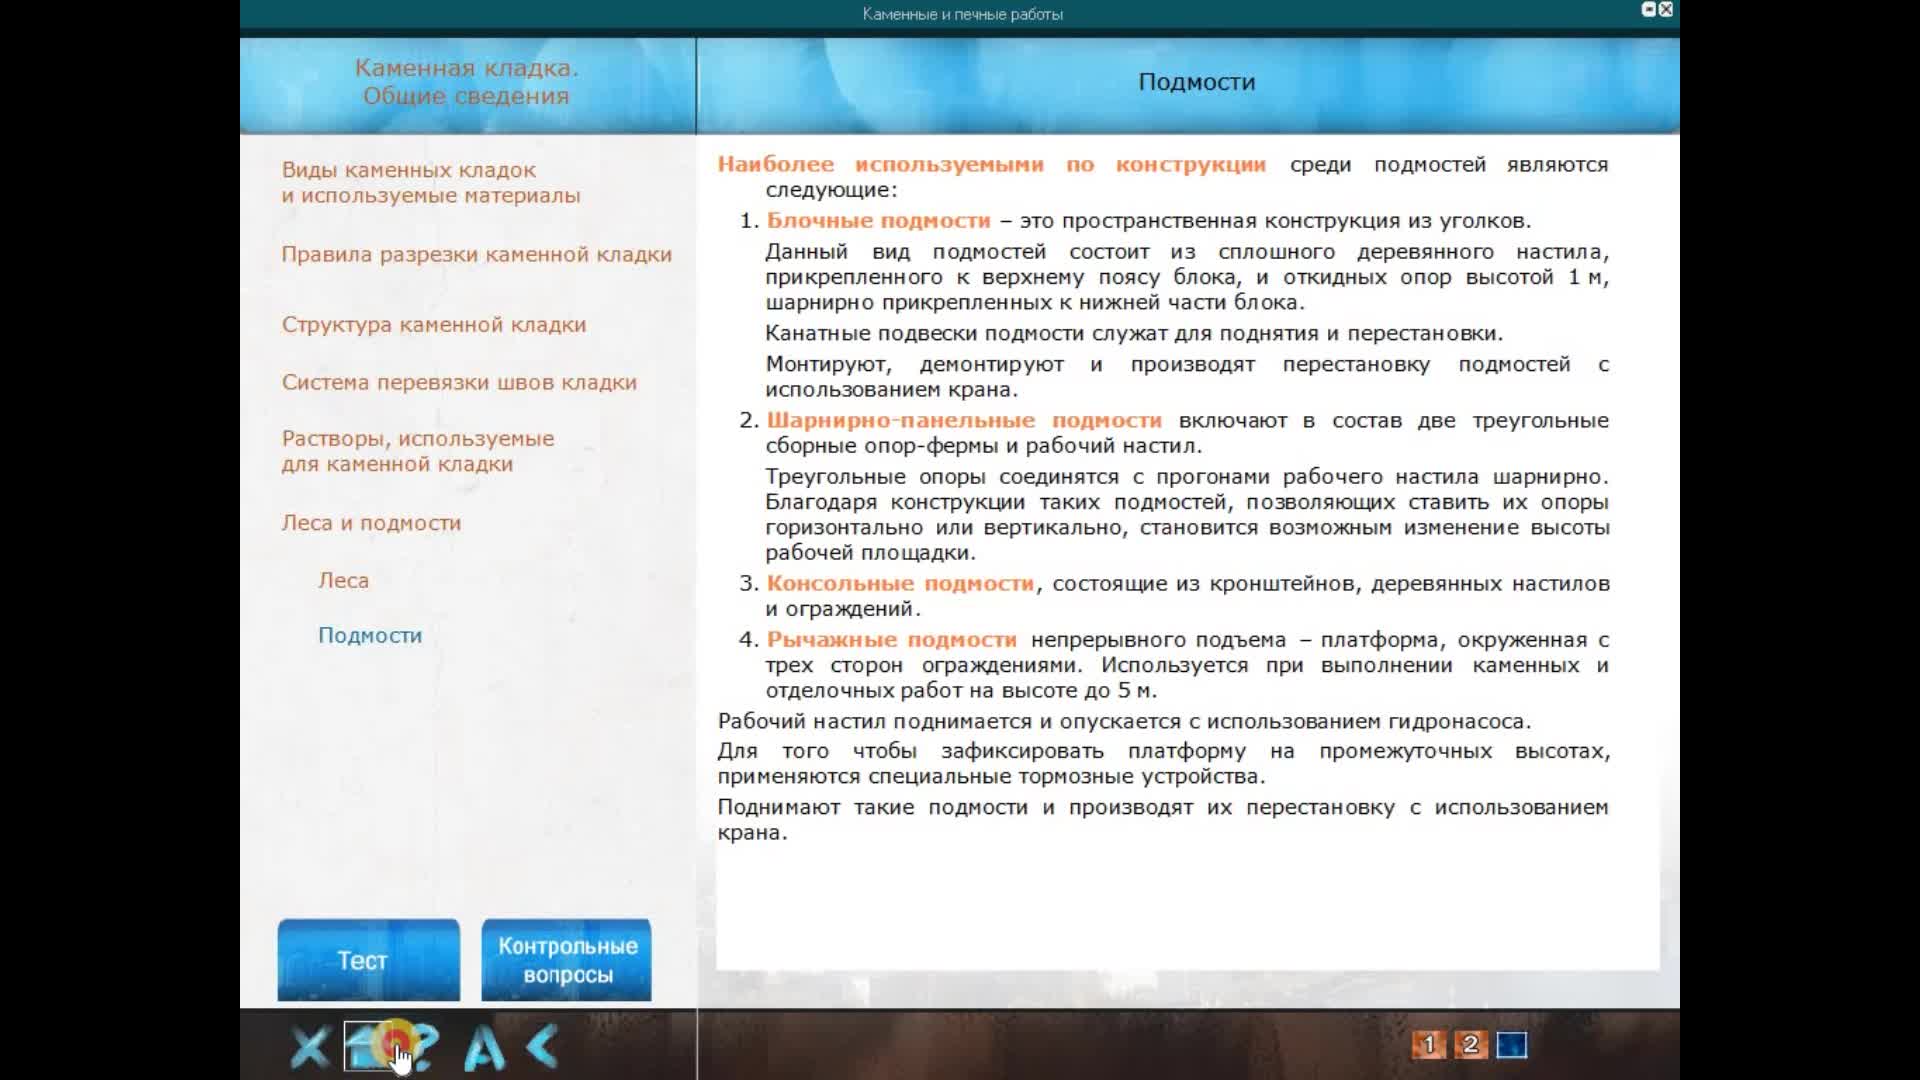Open Контрольные вопросы button
Screen dimensions: 1920x1080
click(566, 960)
